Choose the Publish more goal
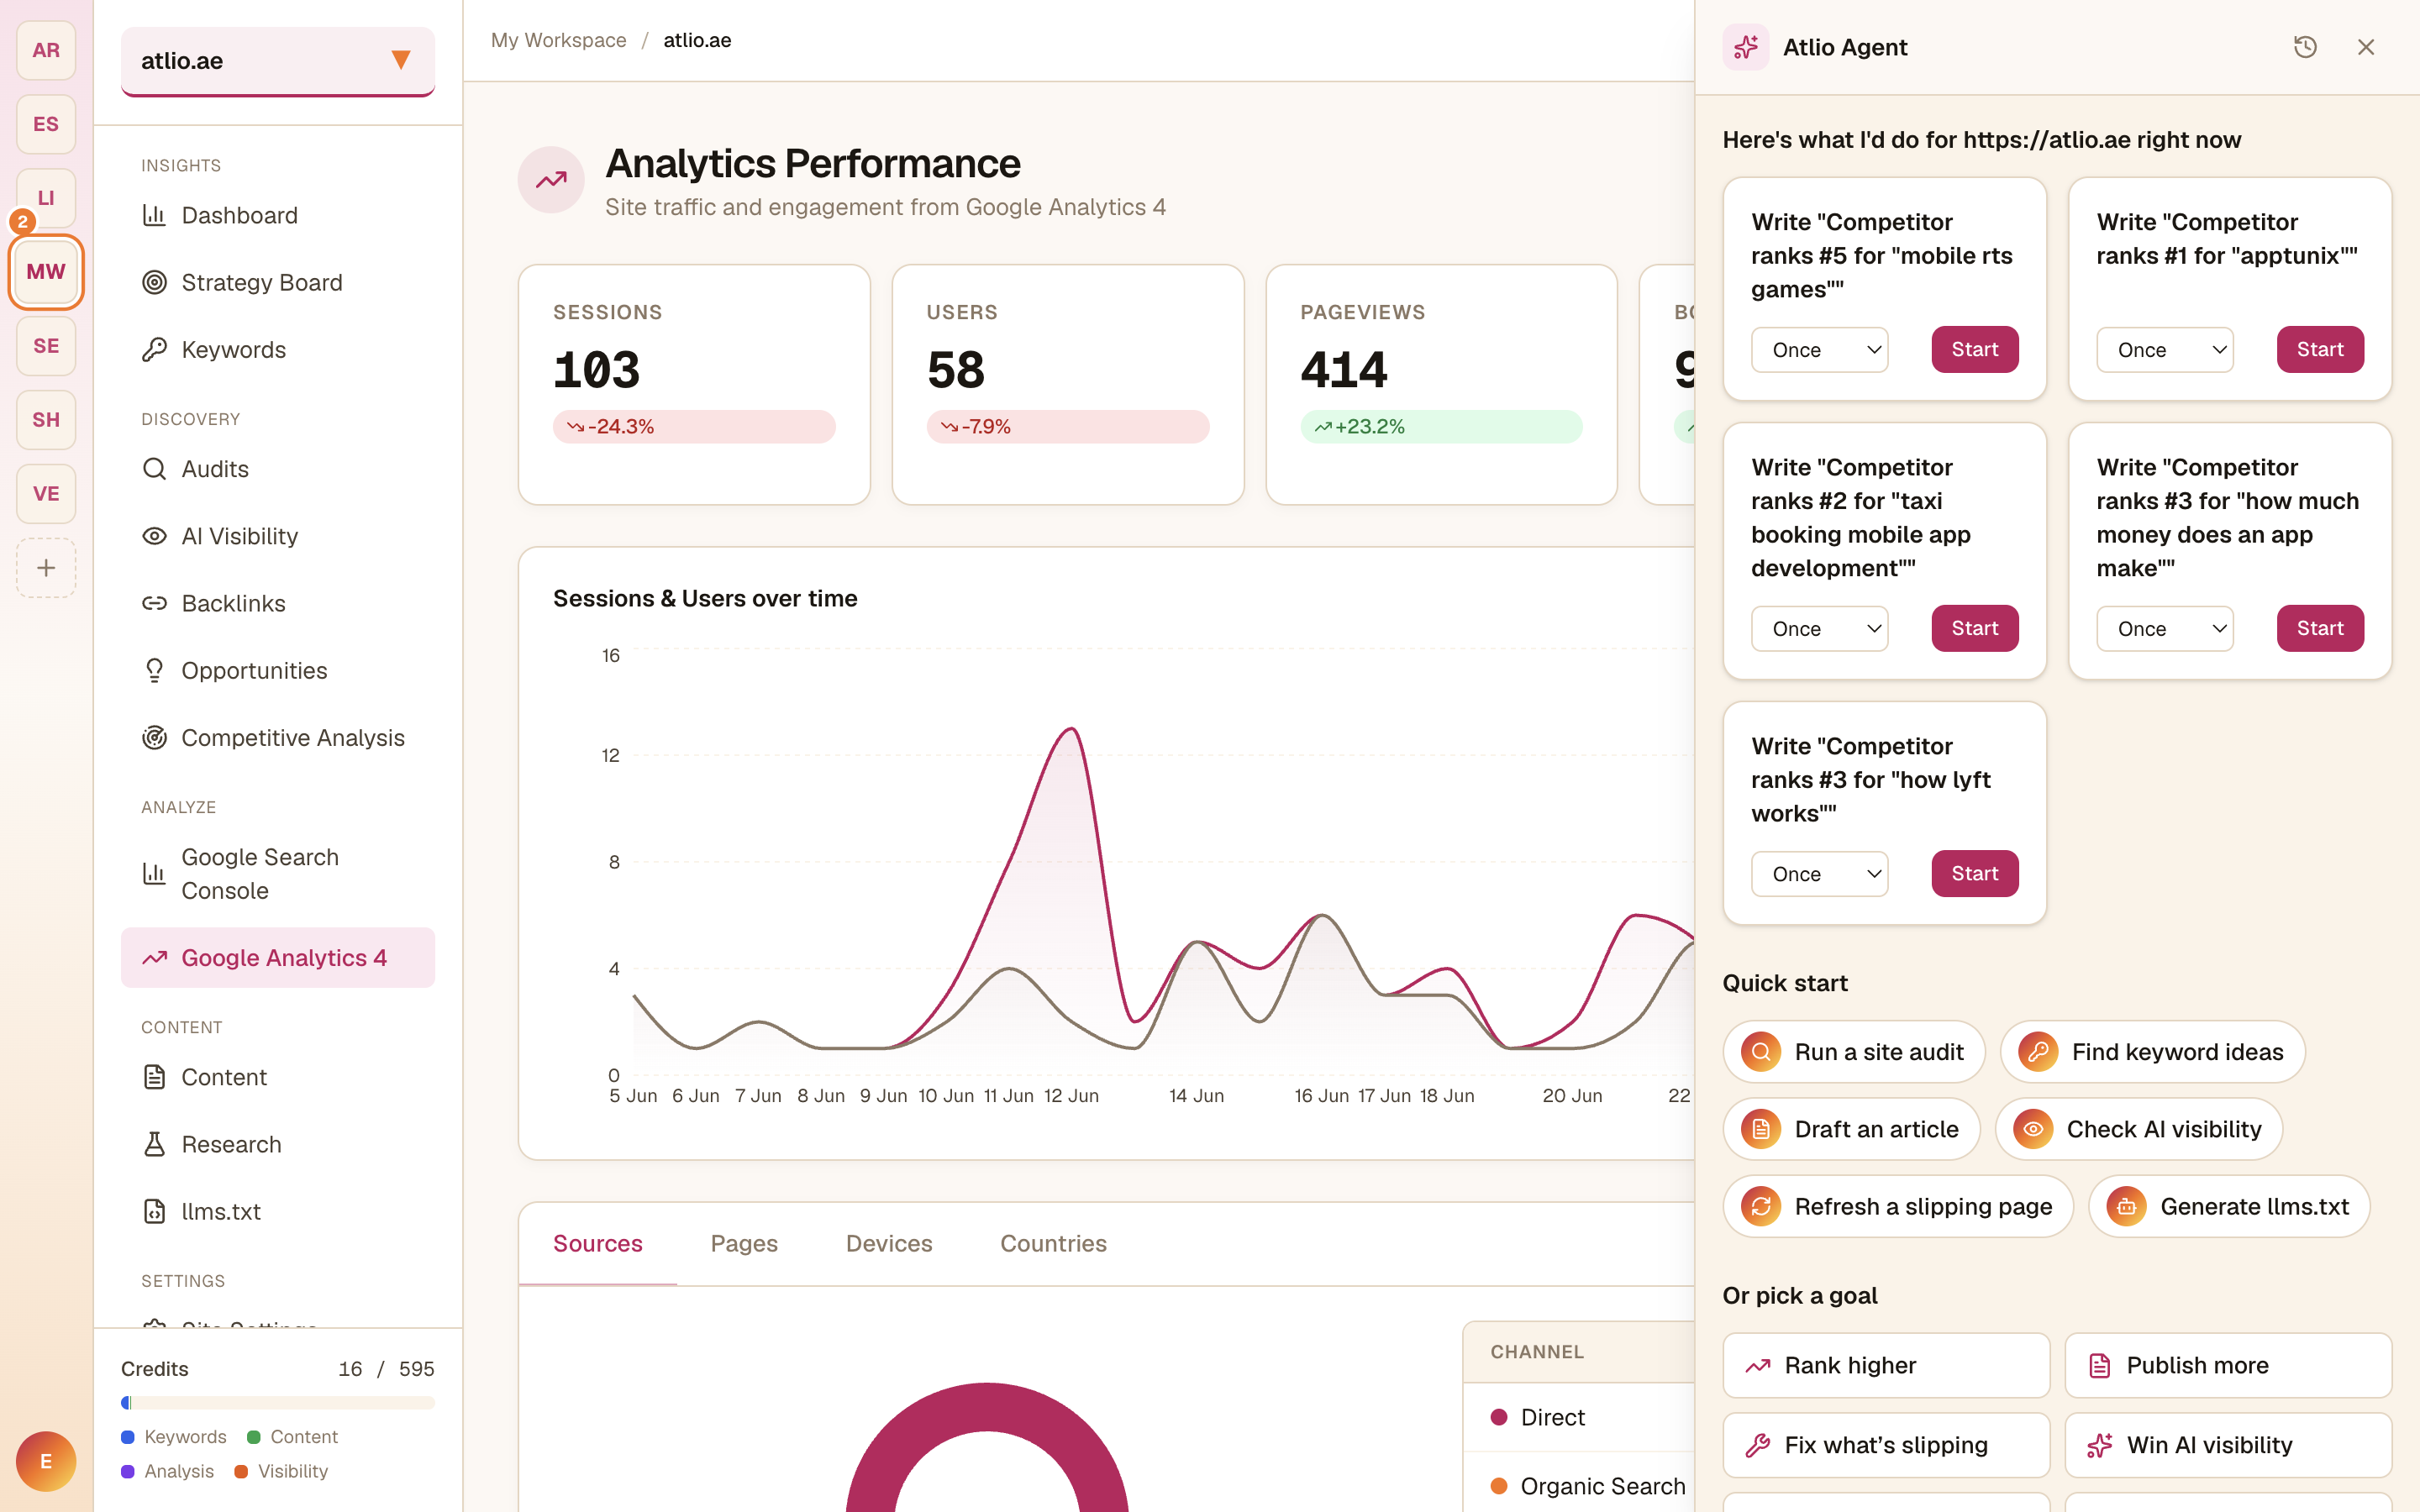Viewport: 2420px width, 1512px height. [x=2228, y=1365]
